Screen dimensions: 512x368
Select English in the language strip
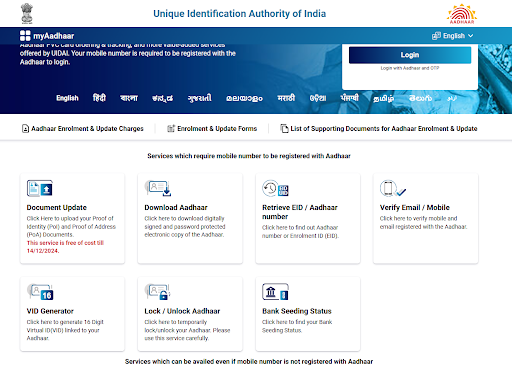click(67, 98)
